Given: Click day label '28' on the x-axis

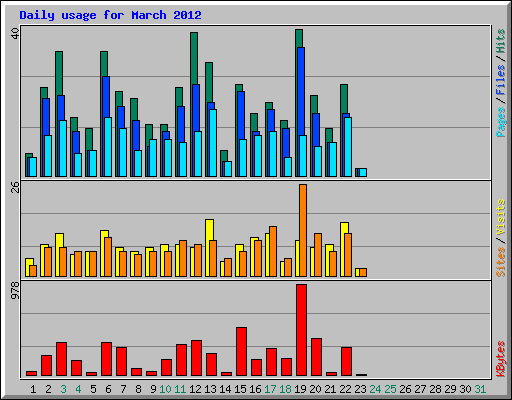Looking at the screenshot, I should (x=435, y=389).
